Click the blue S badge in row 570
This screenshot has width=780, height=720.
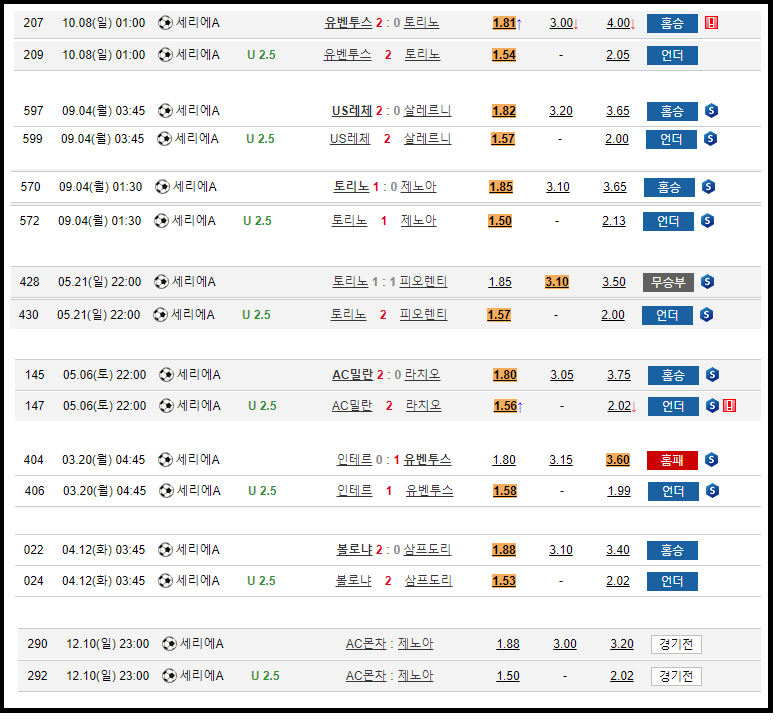[708, 187]
